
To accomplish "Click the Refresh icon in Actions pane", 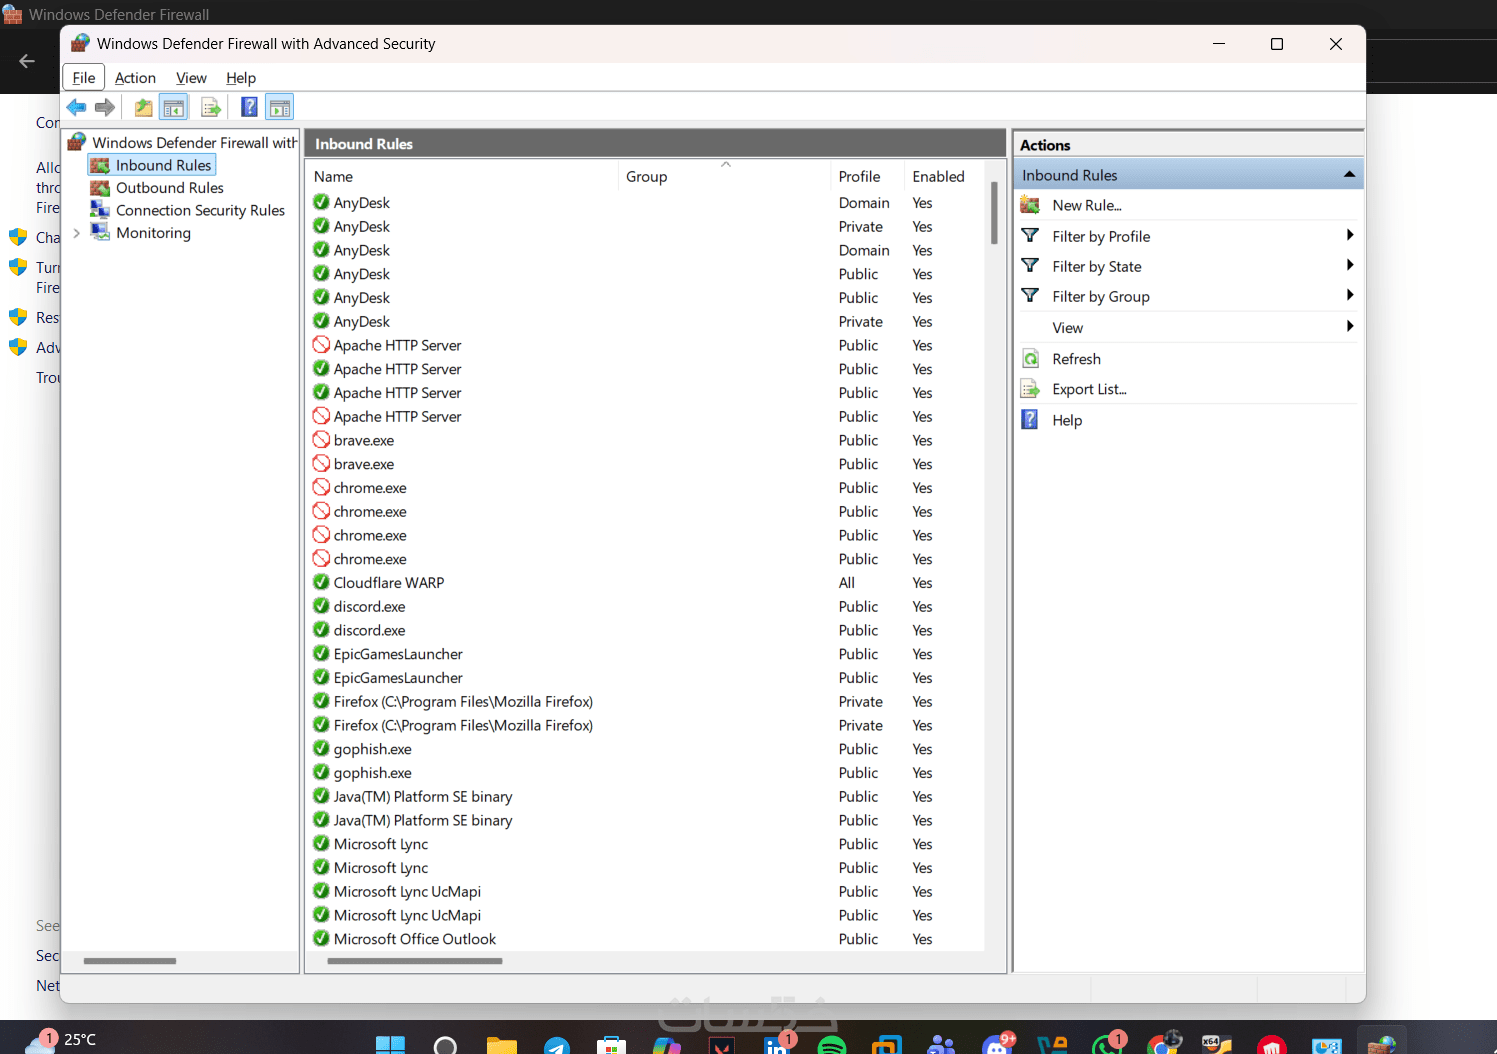I will [x=1030, y=359].
